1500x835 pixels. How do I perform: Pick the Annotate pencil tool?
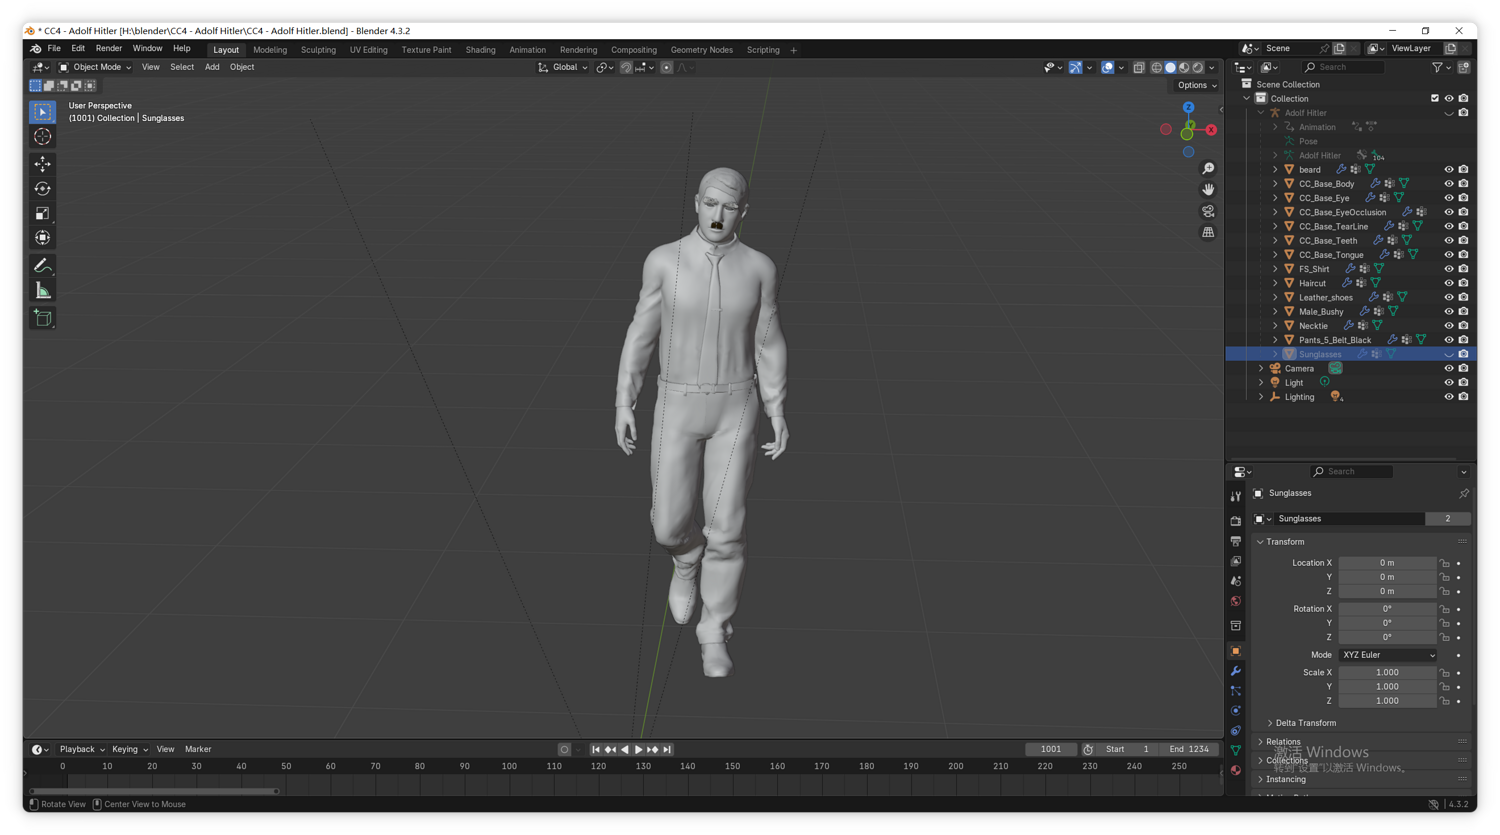[x=42, y=266]
